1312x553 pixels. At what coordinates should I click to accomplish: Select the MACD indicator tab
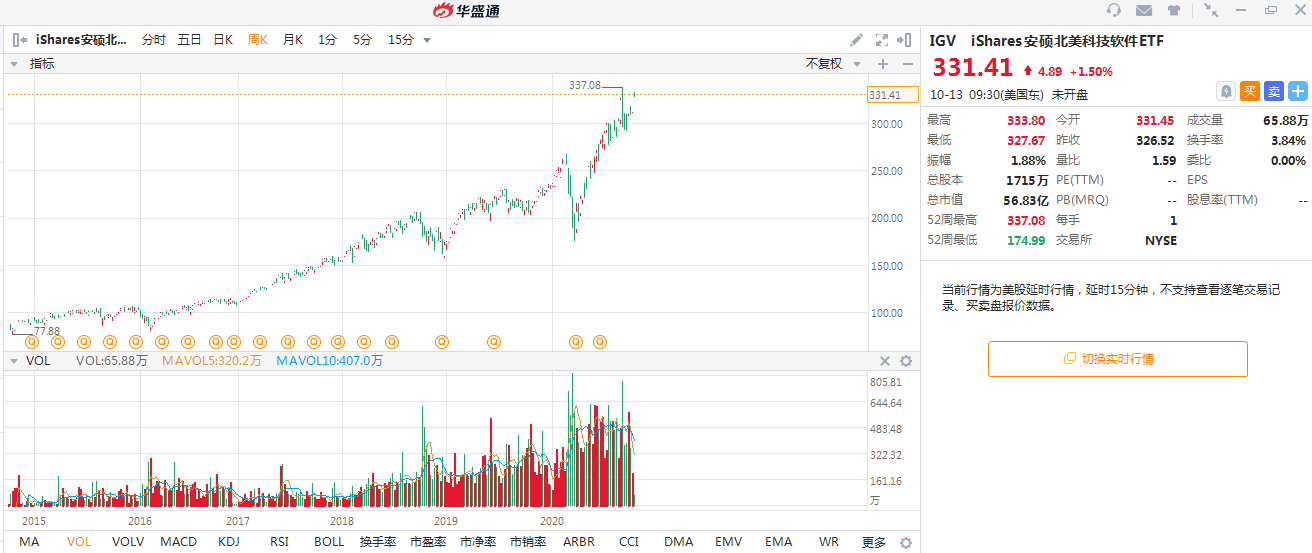pos(179,542)
